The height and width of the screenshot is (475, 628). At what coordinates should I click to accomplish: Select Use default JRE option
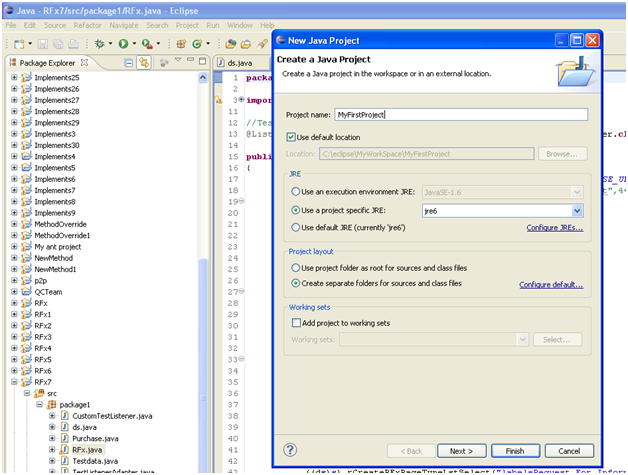point(296,227)
